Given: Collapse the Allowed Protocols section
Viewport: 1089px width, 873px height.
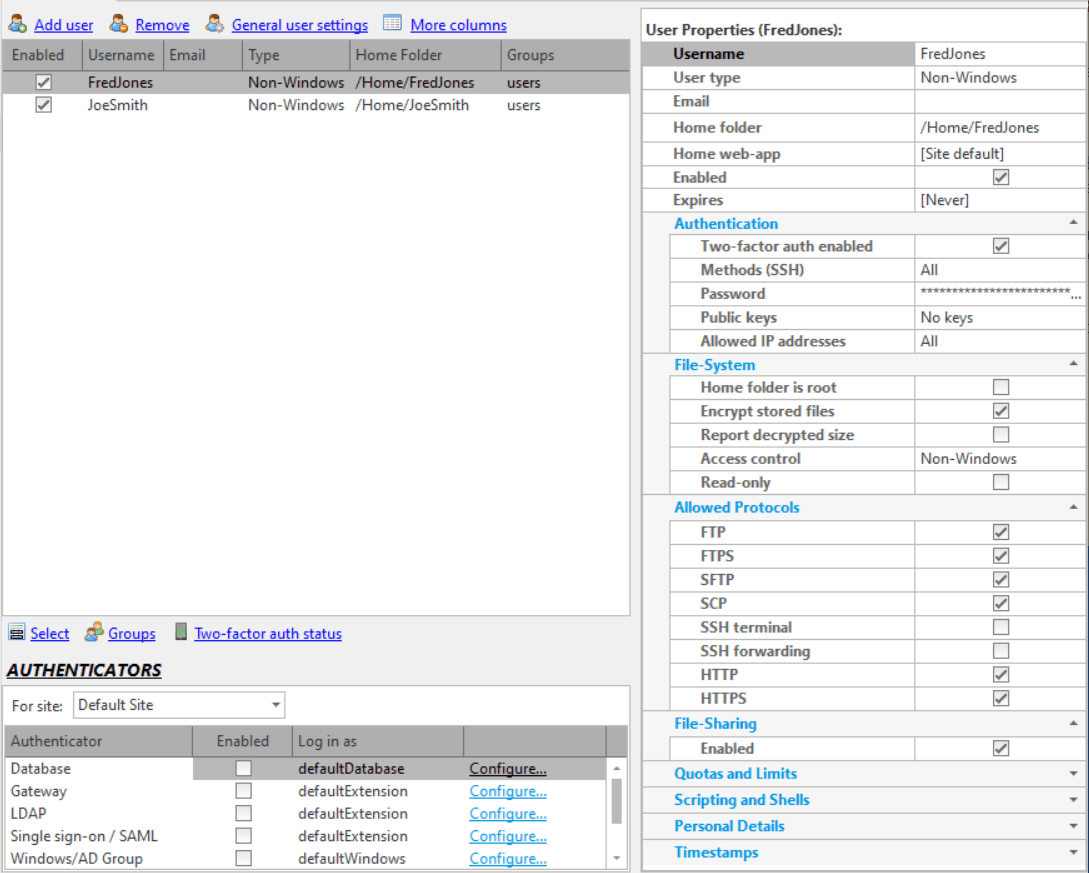Looking at the screenshot, I should 1073,507.
